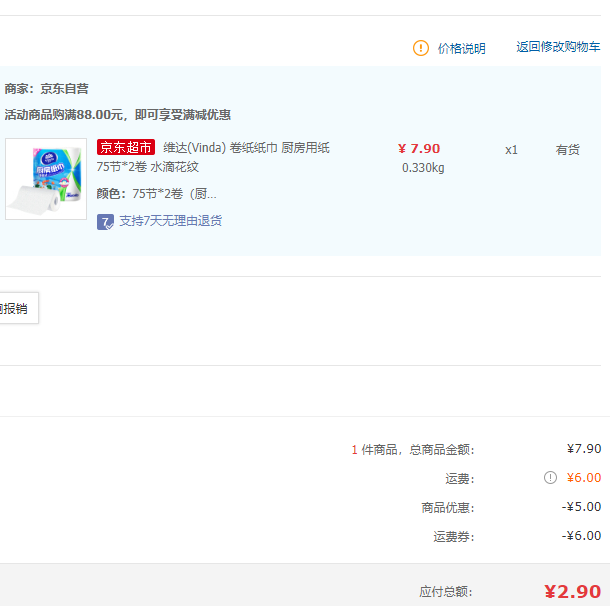This screenshot has height=606, width=610.
Task: Click the red 京东超市 badge
Action: click(126, 147)
